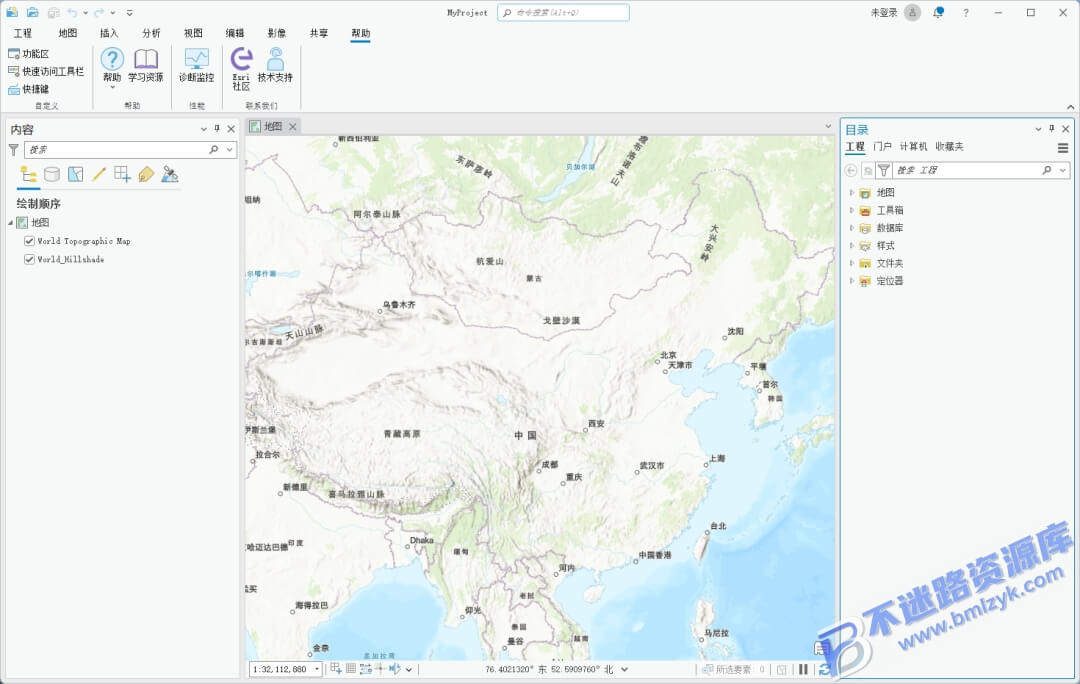Click the question mark help icon in title bar
1080x684 pixels.
tap(966, 13)
